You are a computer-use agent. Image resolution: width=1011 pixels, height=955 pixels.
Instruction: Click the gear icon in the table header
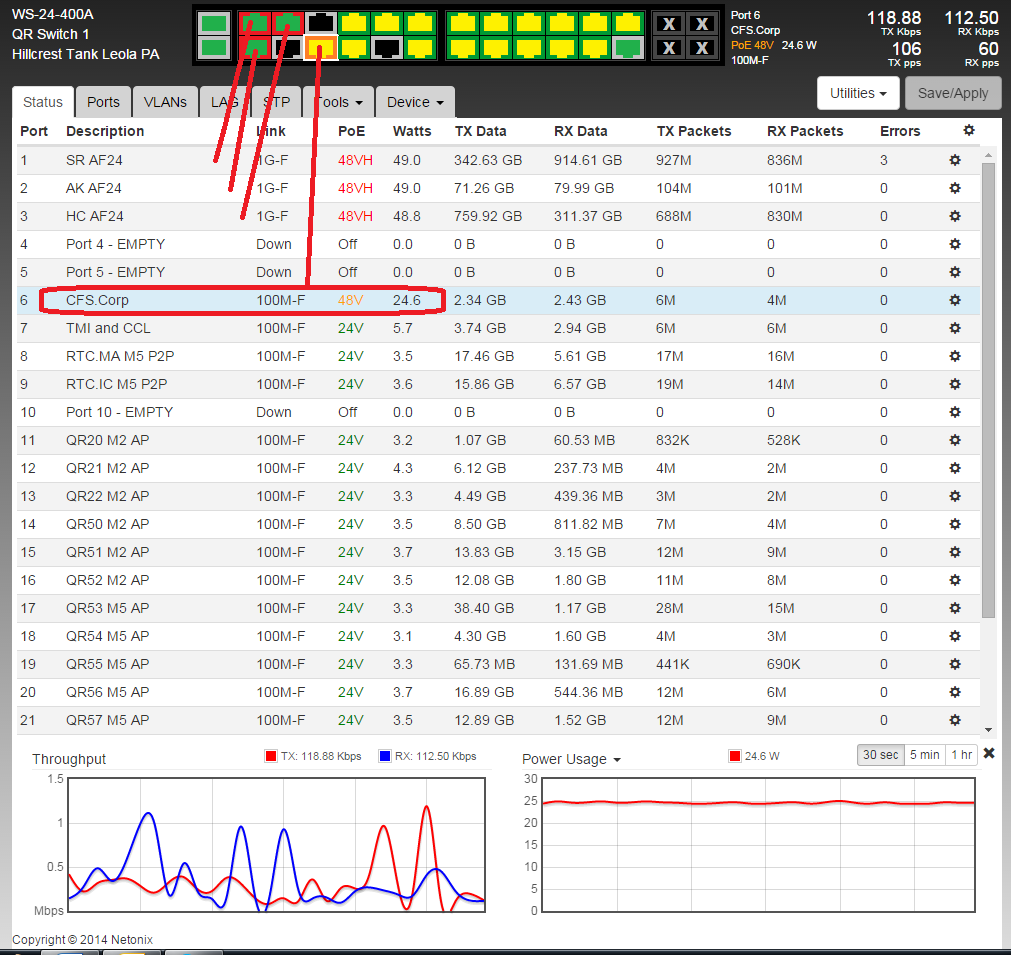968,130
